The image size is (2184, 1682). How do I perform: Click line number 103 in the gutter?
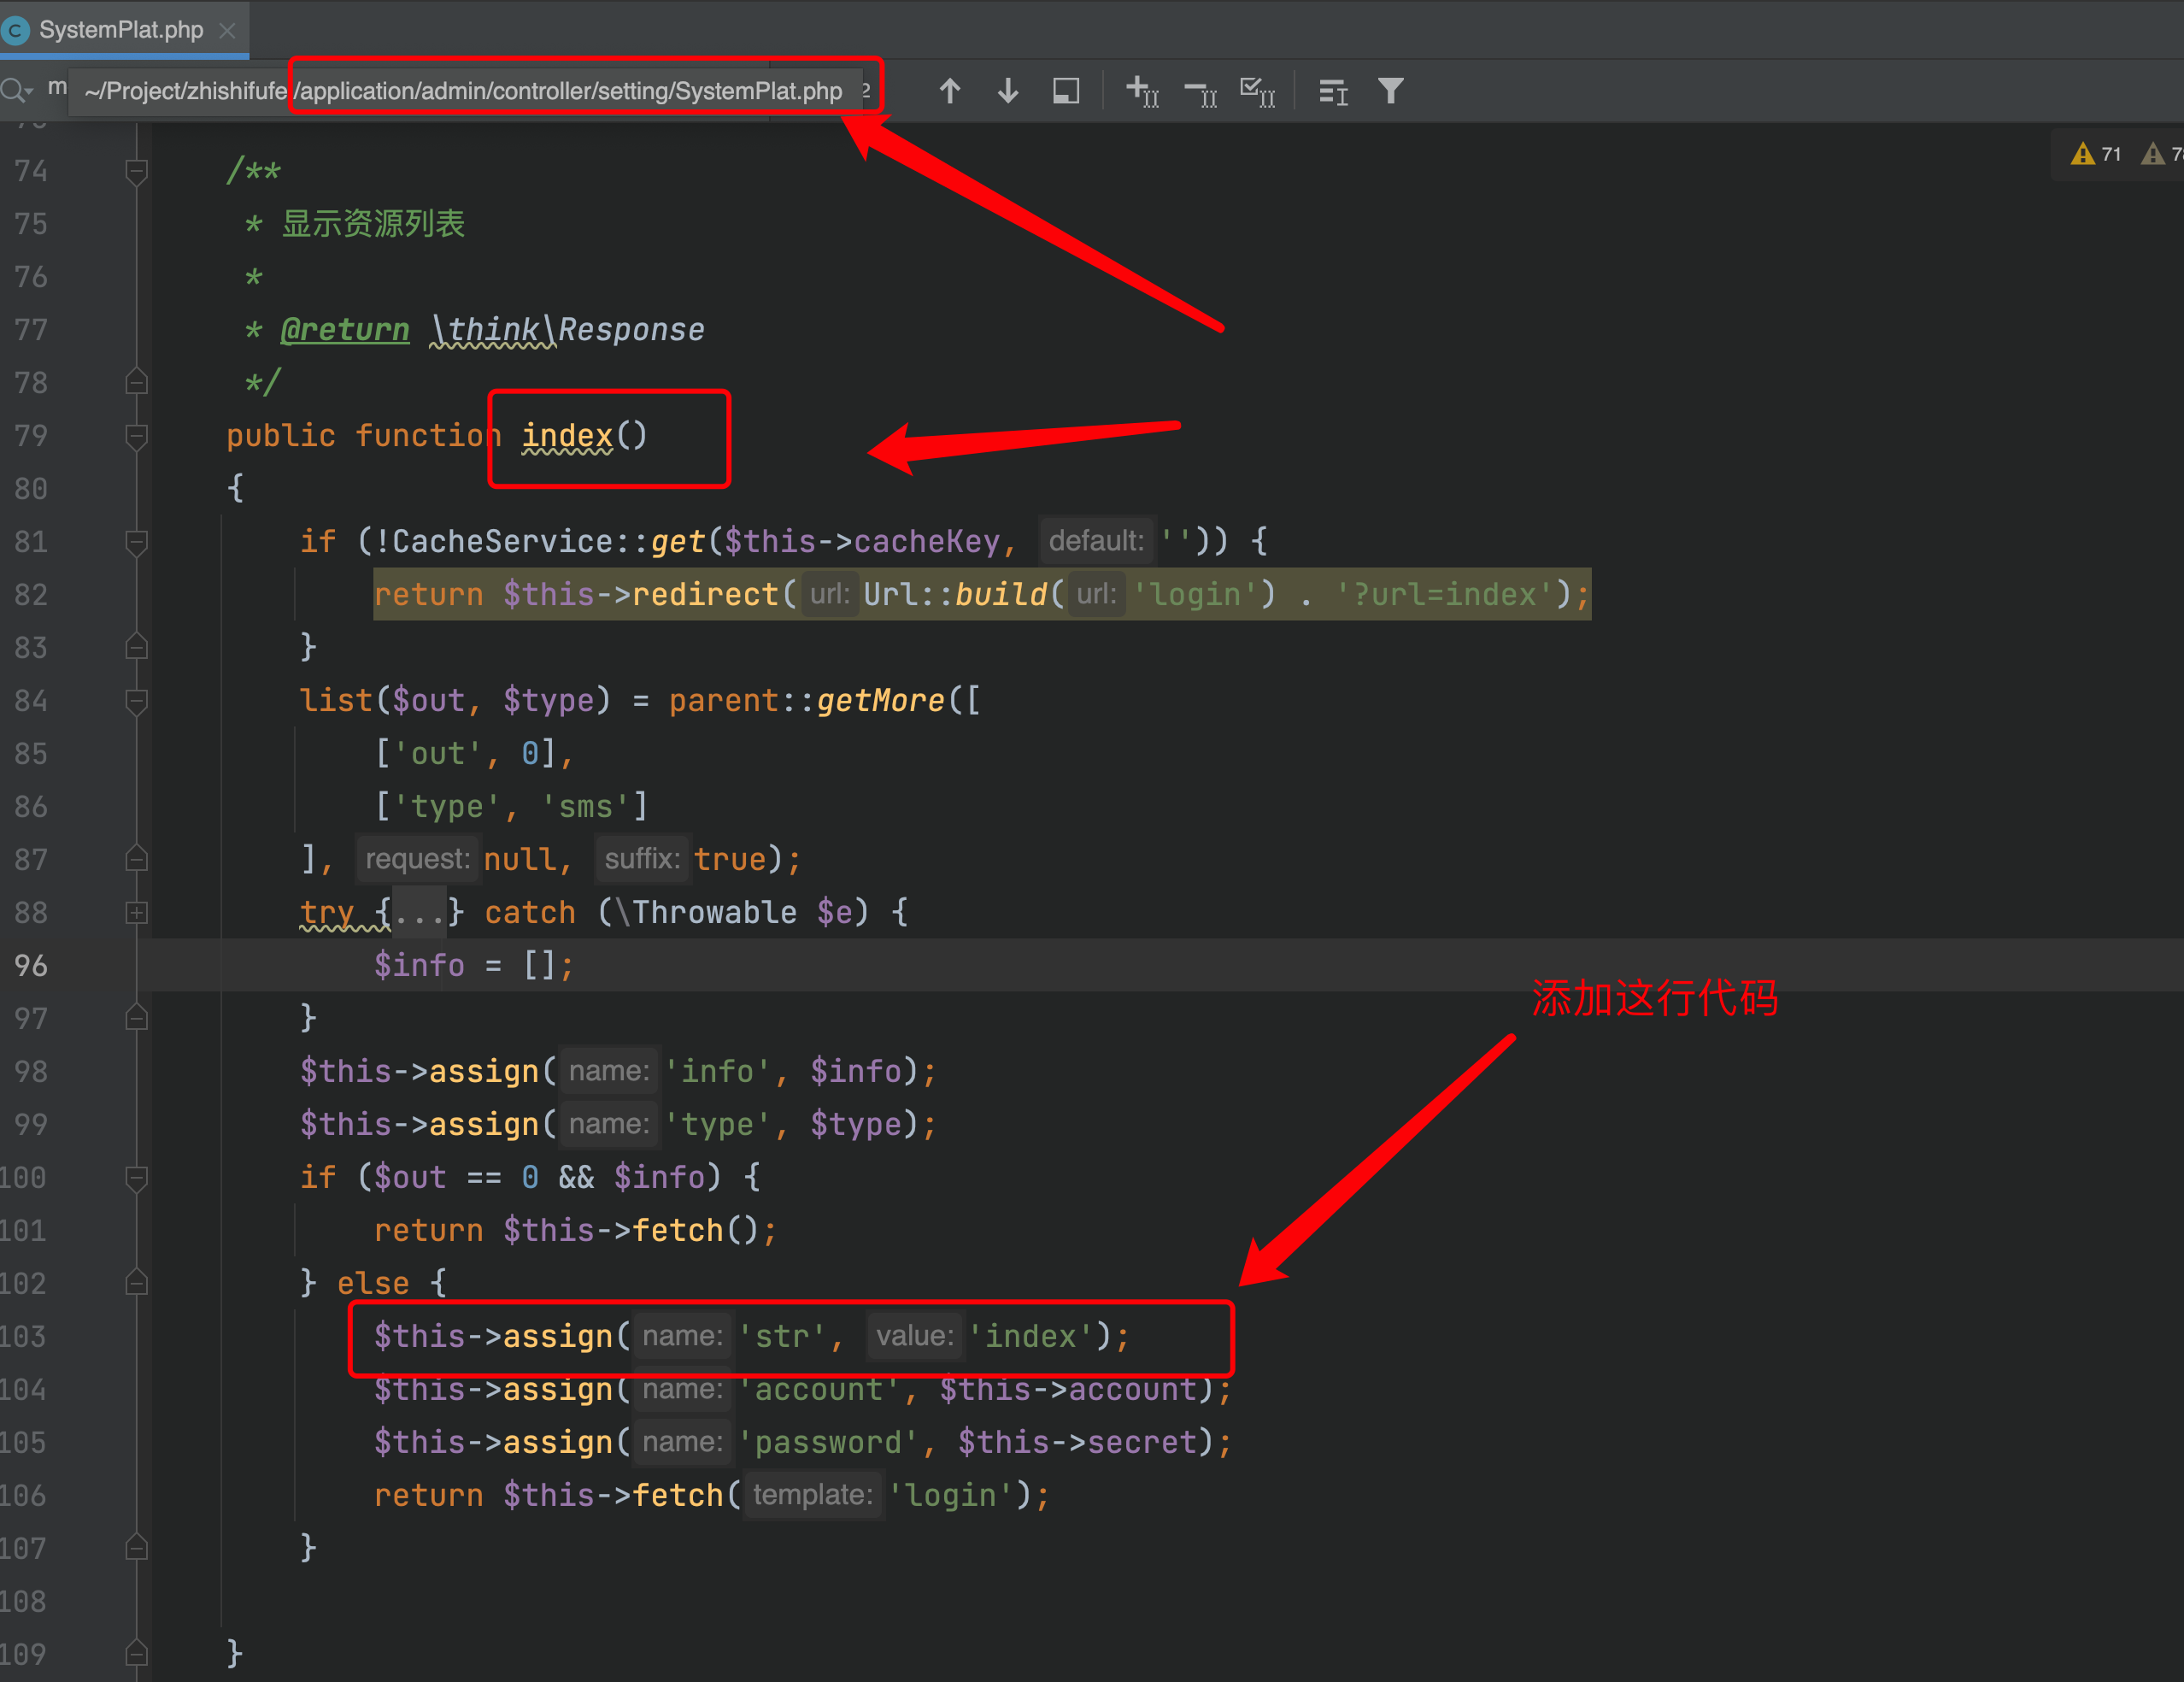click(24, 1336)
